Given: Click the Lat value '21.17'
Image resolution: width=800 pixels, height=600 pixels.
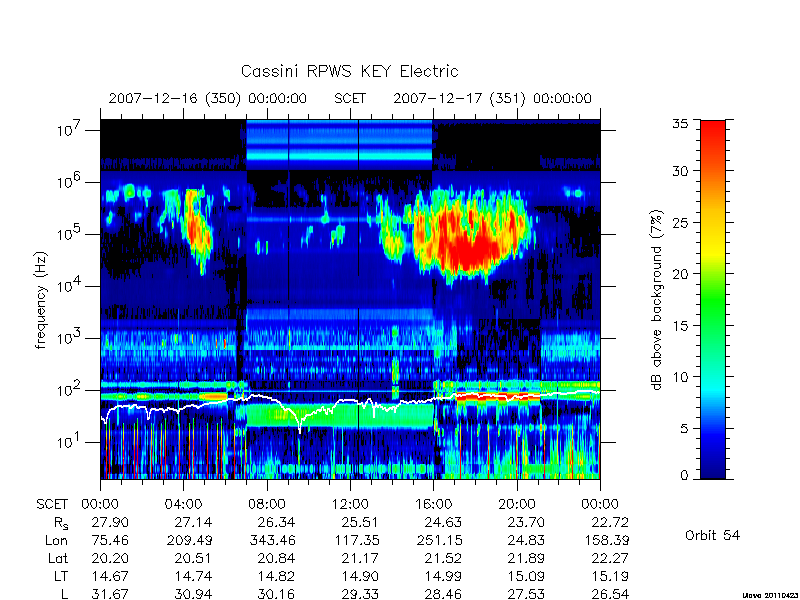Looking at the screenshot, I should 360,559.
